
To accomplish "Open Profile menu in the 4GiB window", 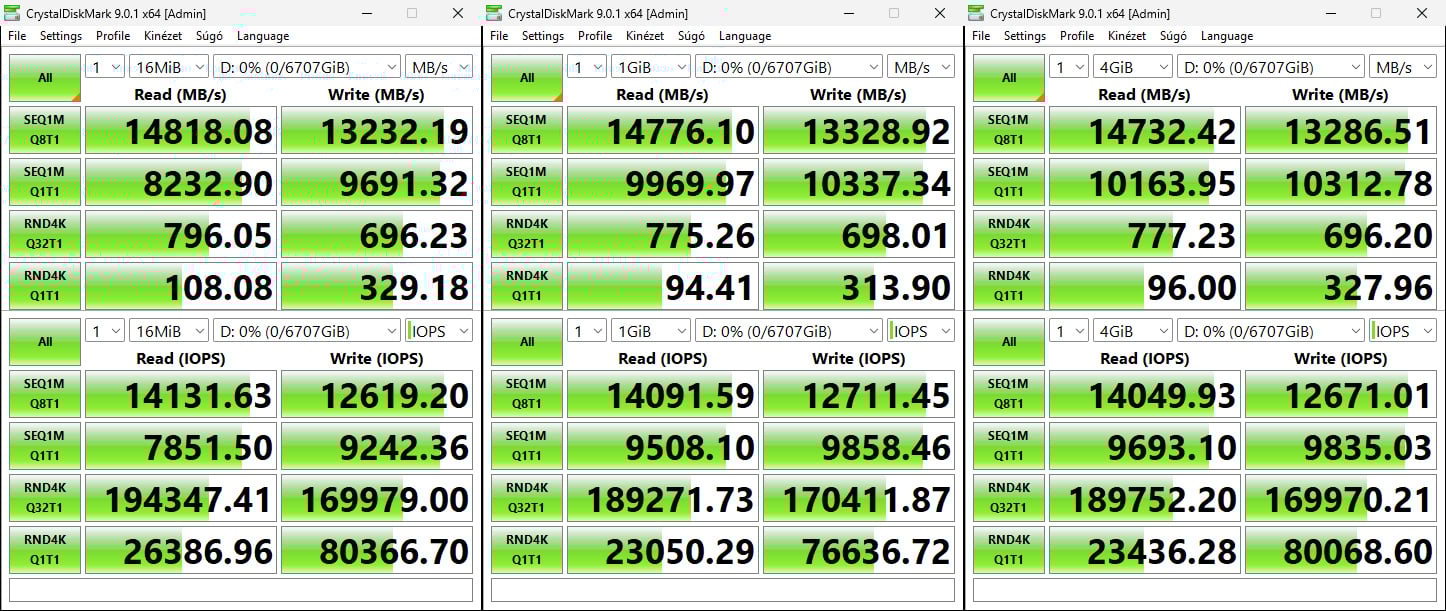I will [1077, 36].
